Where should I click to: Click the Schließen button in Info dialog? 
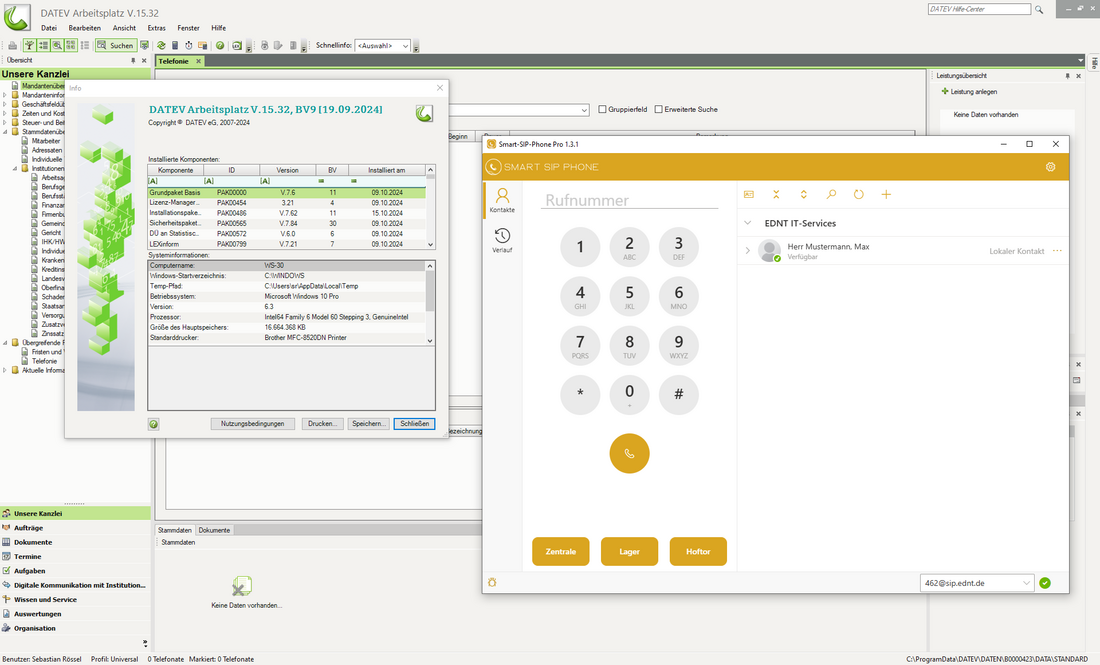pos(414,424)
